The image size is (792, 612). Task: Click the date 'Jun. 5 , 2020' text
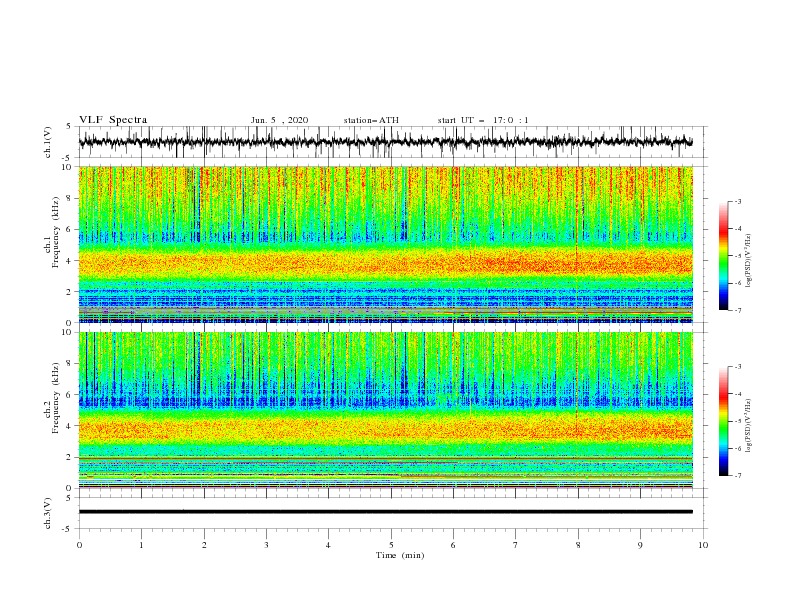pyautogui.click(x=279, y=120)
